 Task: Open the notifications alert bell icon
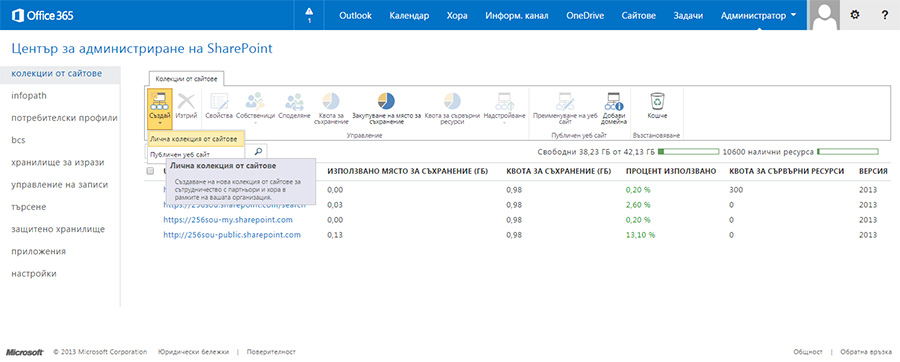tap(309, 15)
